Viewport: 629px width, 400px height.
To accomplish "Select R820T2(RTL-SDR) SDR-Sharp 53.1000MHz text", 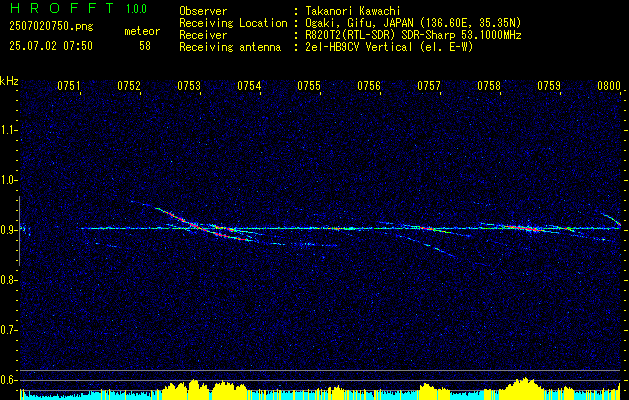I will point(413,35).
